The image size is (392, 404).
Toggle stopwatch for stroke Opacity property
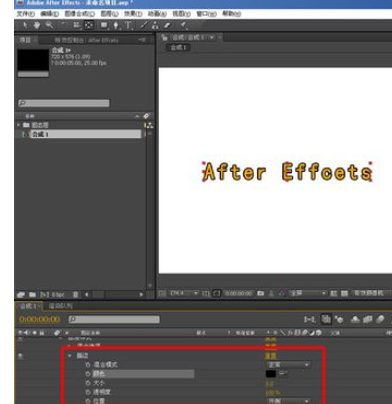(88, 392)
